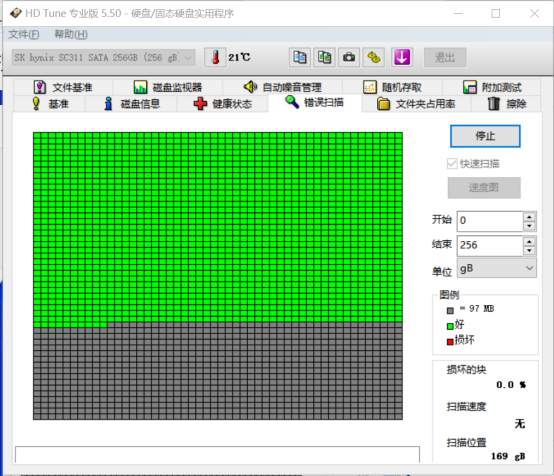Switch to the 擦除 erase tab
The width and height of the screenshot is (554, 476).
click(x=507, y=104)
